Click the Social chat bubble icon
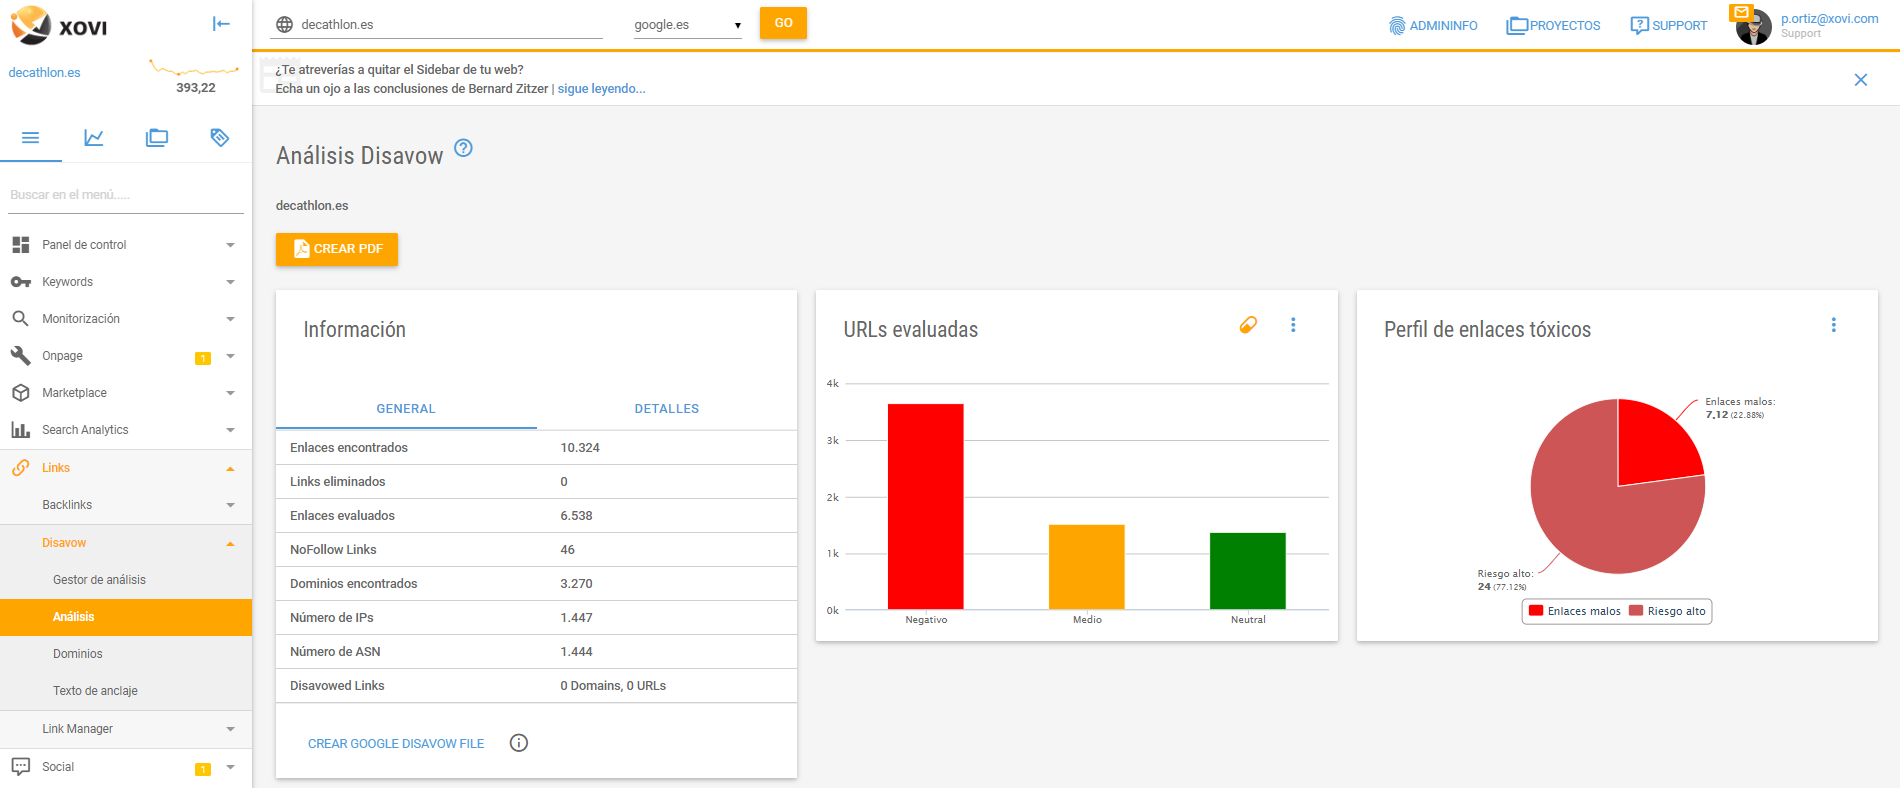The width and height of the screenshot is (1900, 788). (x=20, y=767)
